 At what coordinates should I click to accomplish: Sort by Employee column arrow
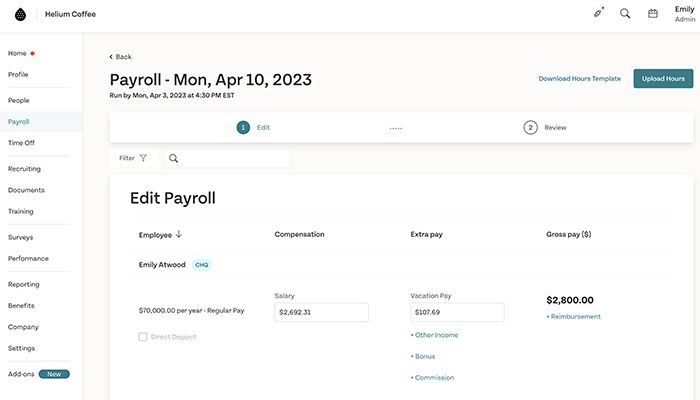(179, 234)
